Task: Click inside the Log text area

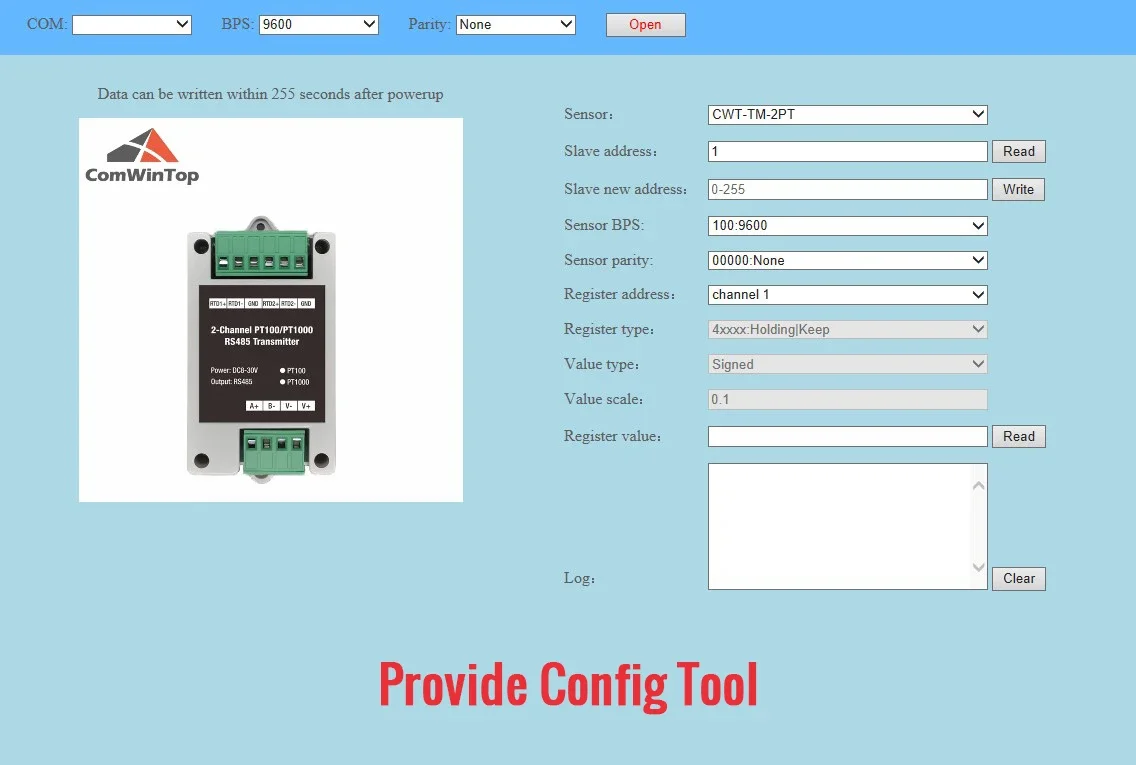Action: click(839, 527)
